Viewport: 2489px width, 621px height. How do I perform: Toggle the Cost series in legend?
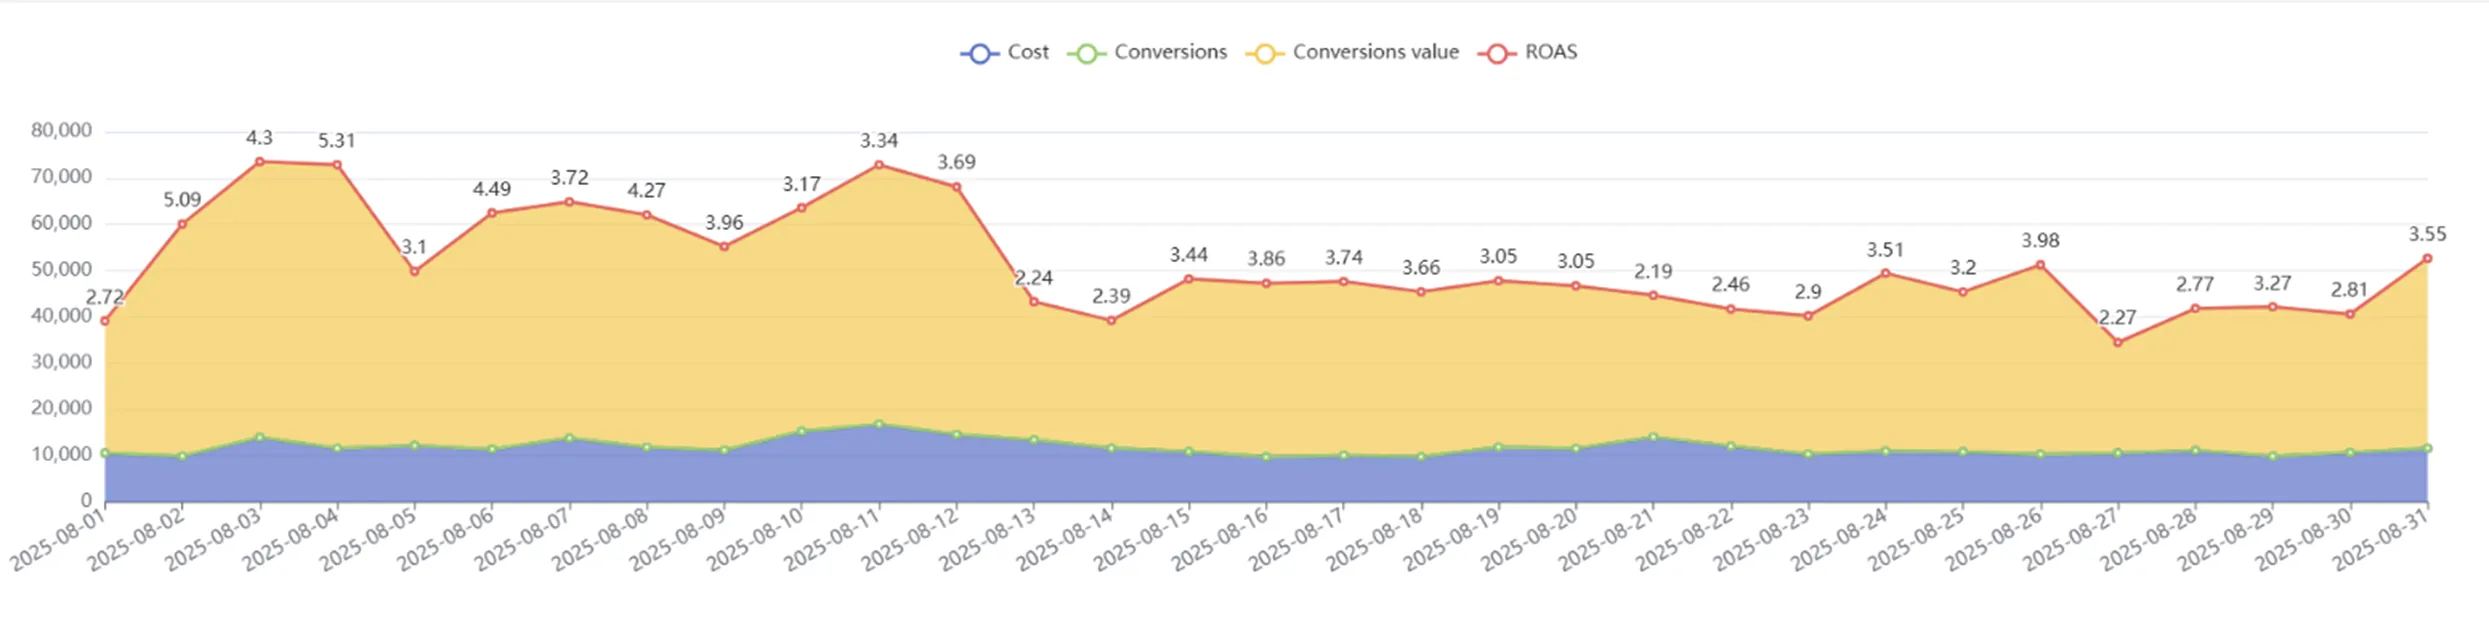click(1004, 53)
